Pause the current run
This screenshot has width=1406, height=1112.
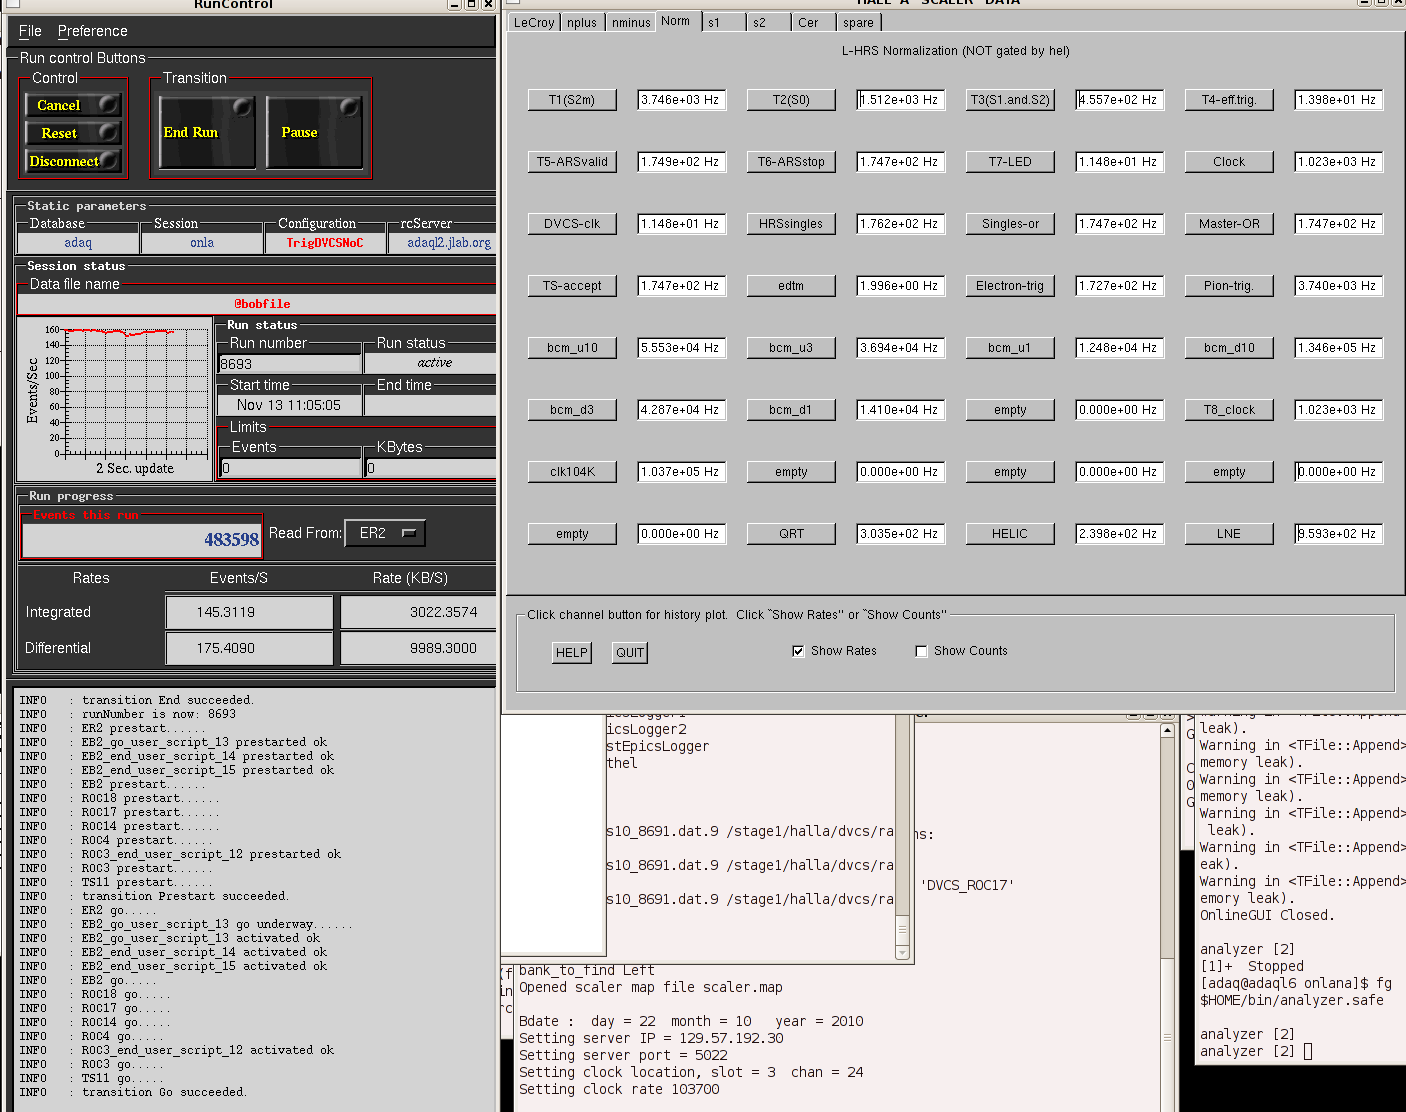pyautogui.click(x=314, y=132)
